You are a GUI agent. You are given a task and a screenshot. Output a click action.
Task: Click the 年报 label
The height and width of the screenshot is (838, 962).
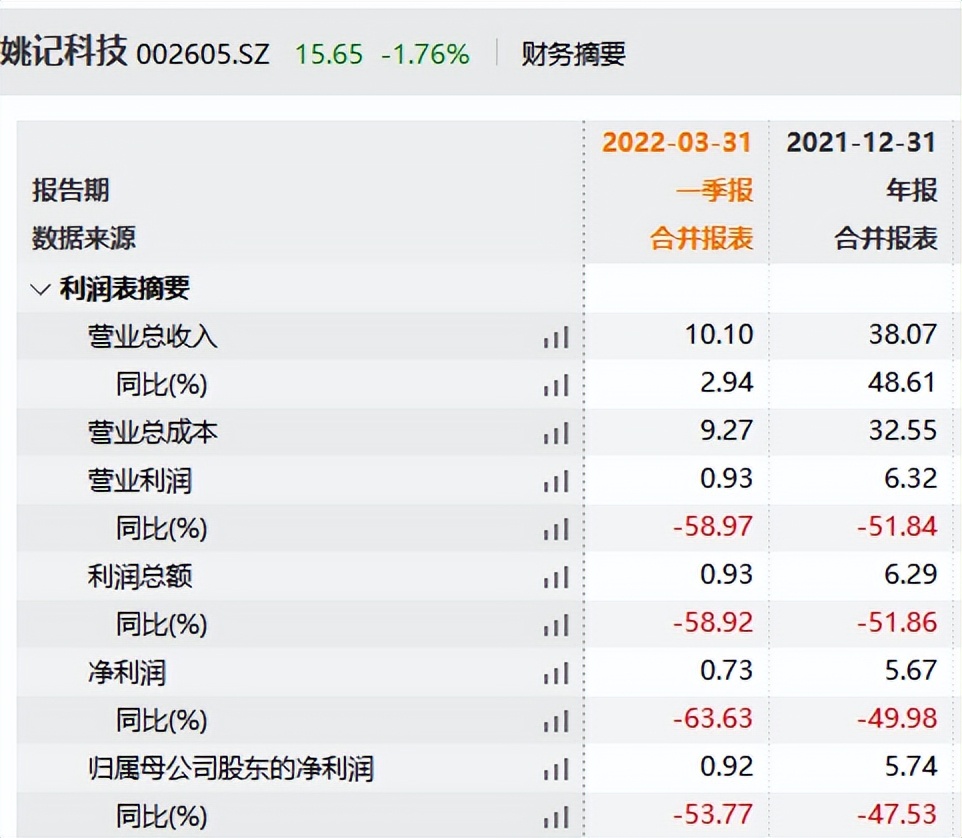pos(911,190)
